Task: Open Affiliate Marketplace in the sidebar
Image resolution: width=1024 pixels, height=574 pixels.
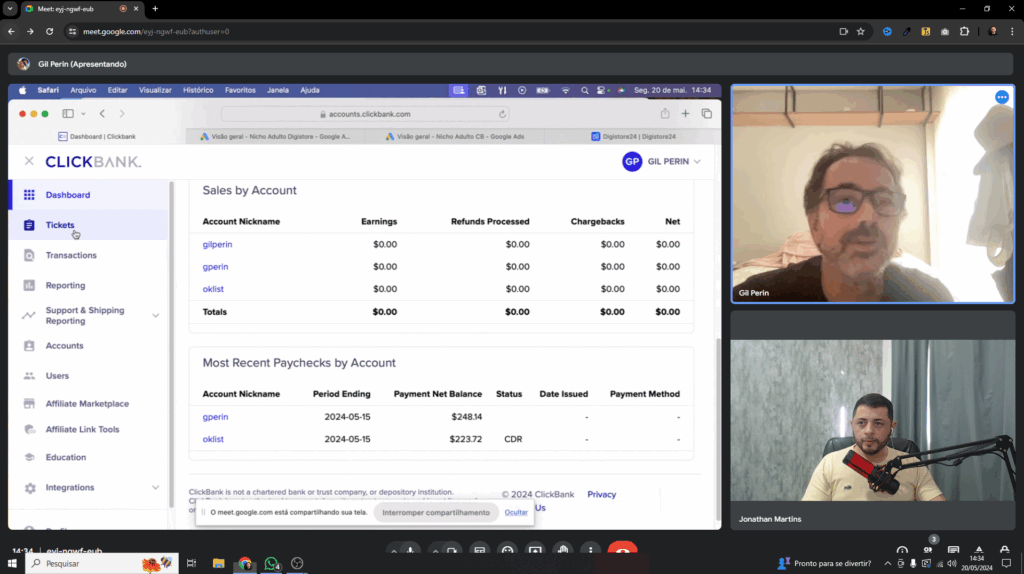Action: click(x=87, y=404)
